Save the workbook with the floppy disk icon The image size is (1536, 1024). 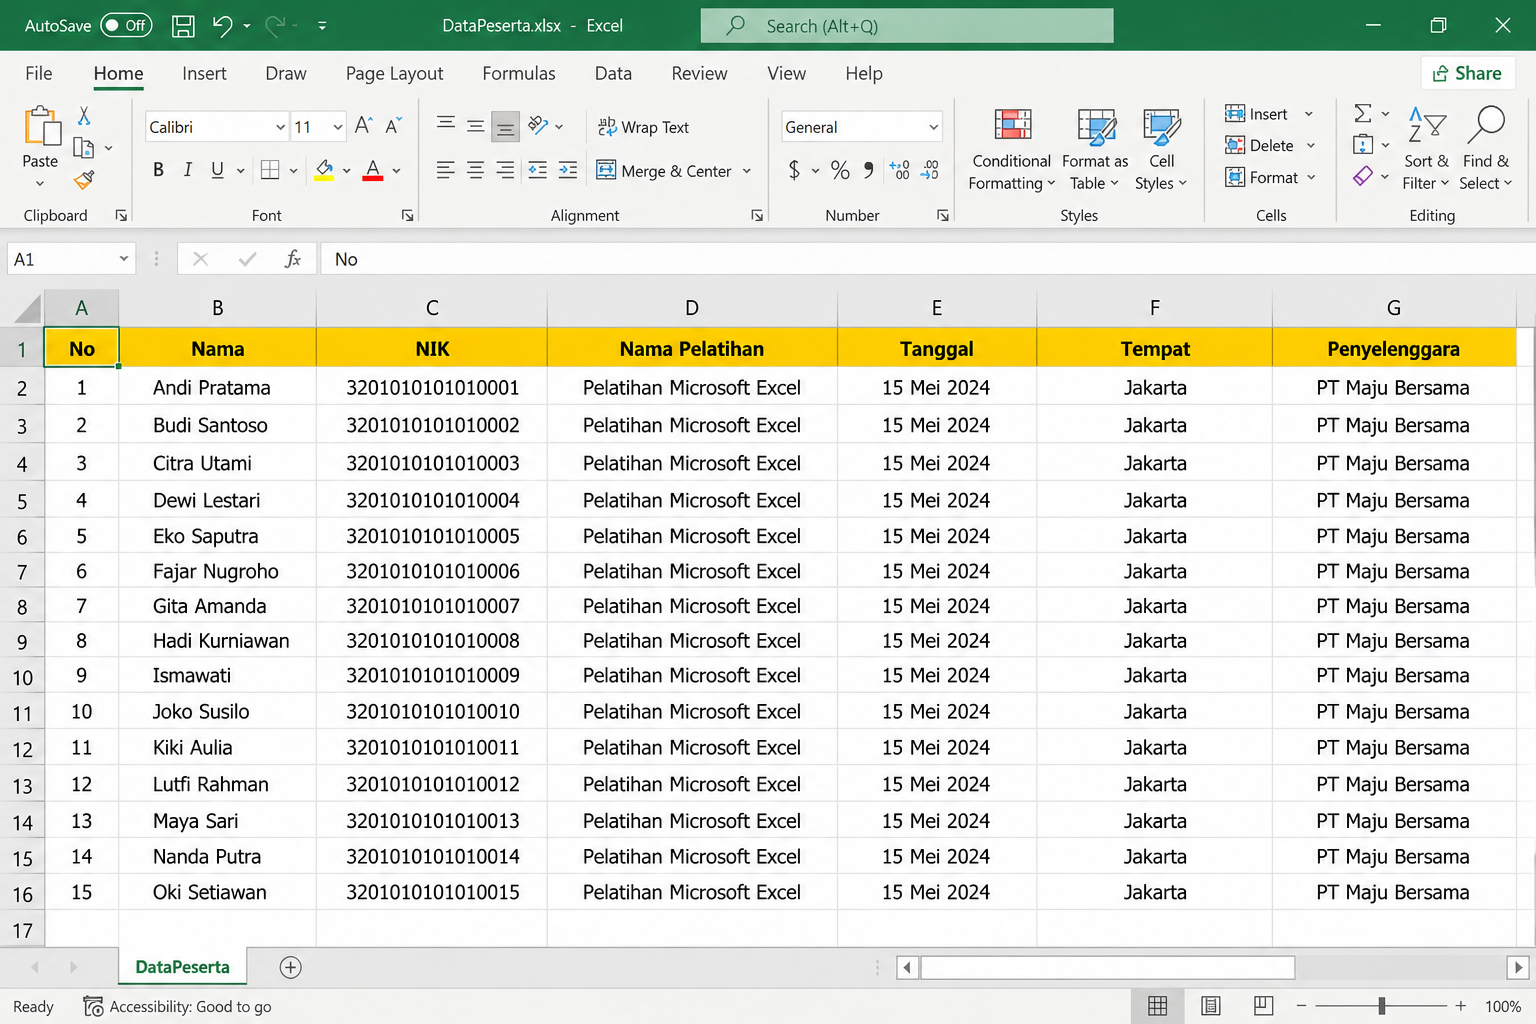(183, 26)
